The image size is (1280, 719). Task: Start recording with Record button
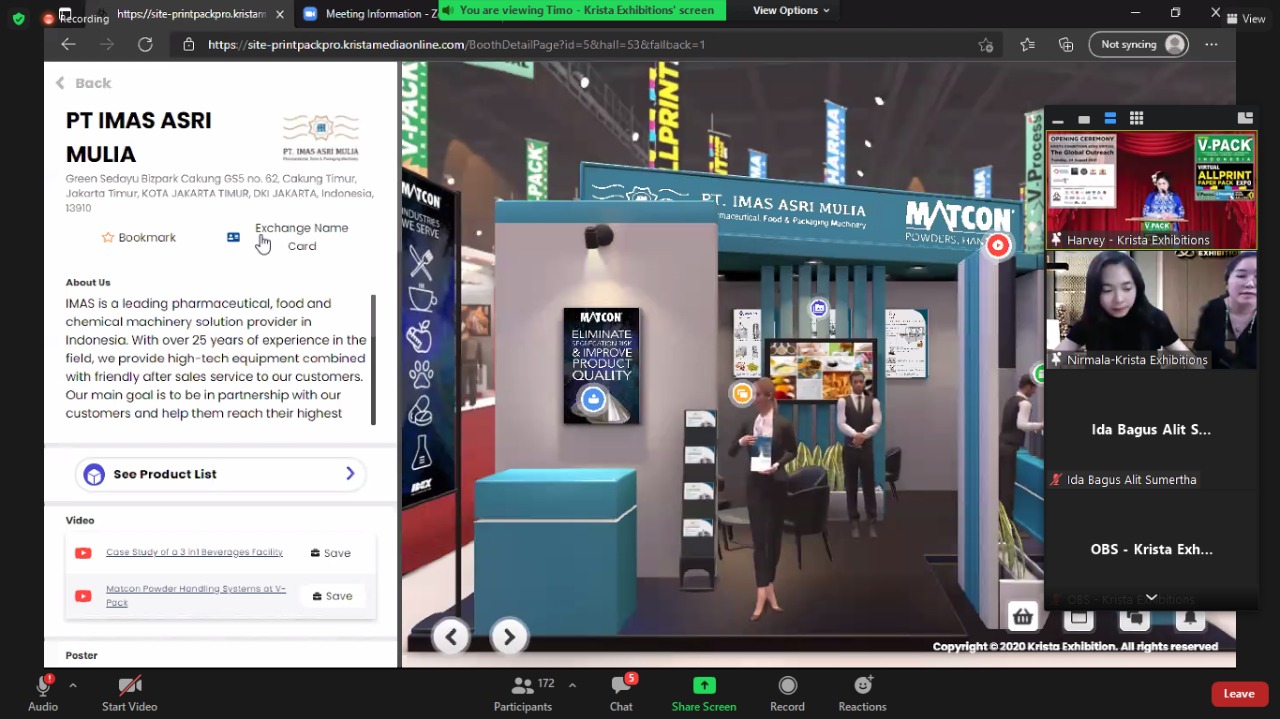[x=787, y=693]
